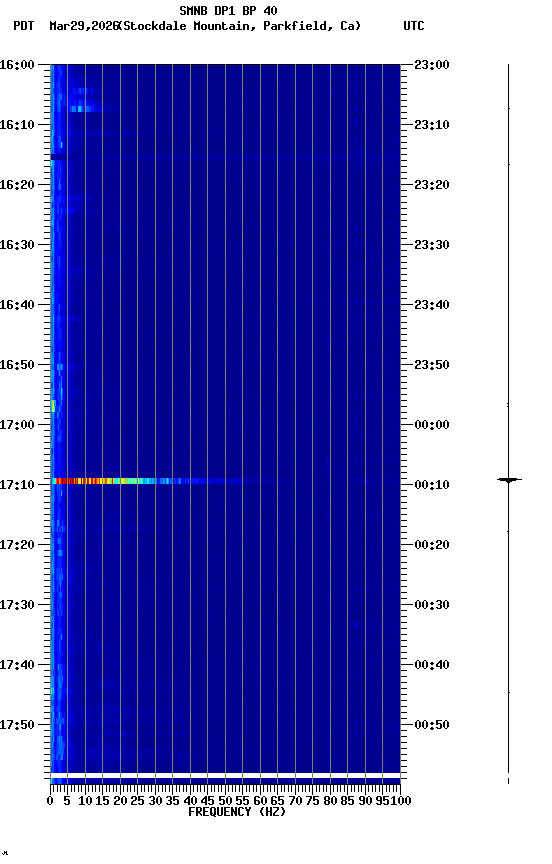Click the '23:50' UTC time label
Viewport: 552px width, 864px height.
click(x=432, y=365)
